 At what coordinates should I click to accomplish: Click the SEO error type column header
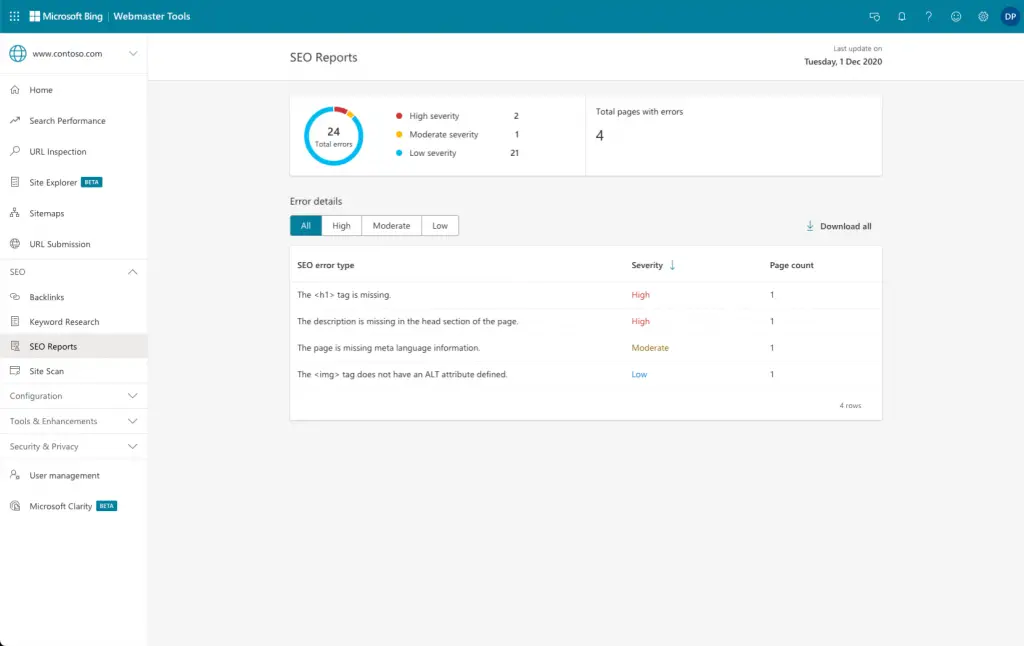pos(325,265)
